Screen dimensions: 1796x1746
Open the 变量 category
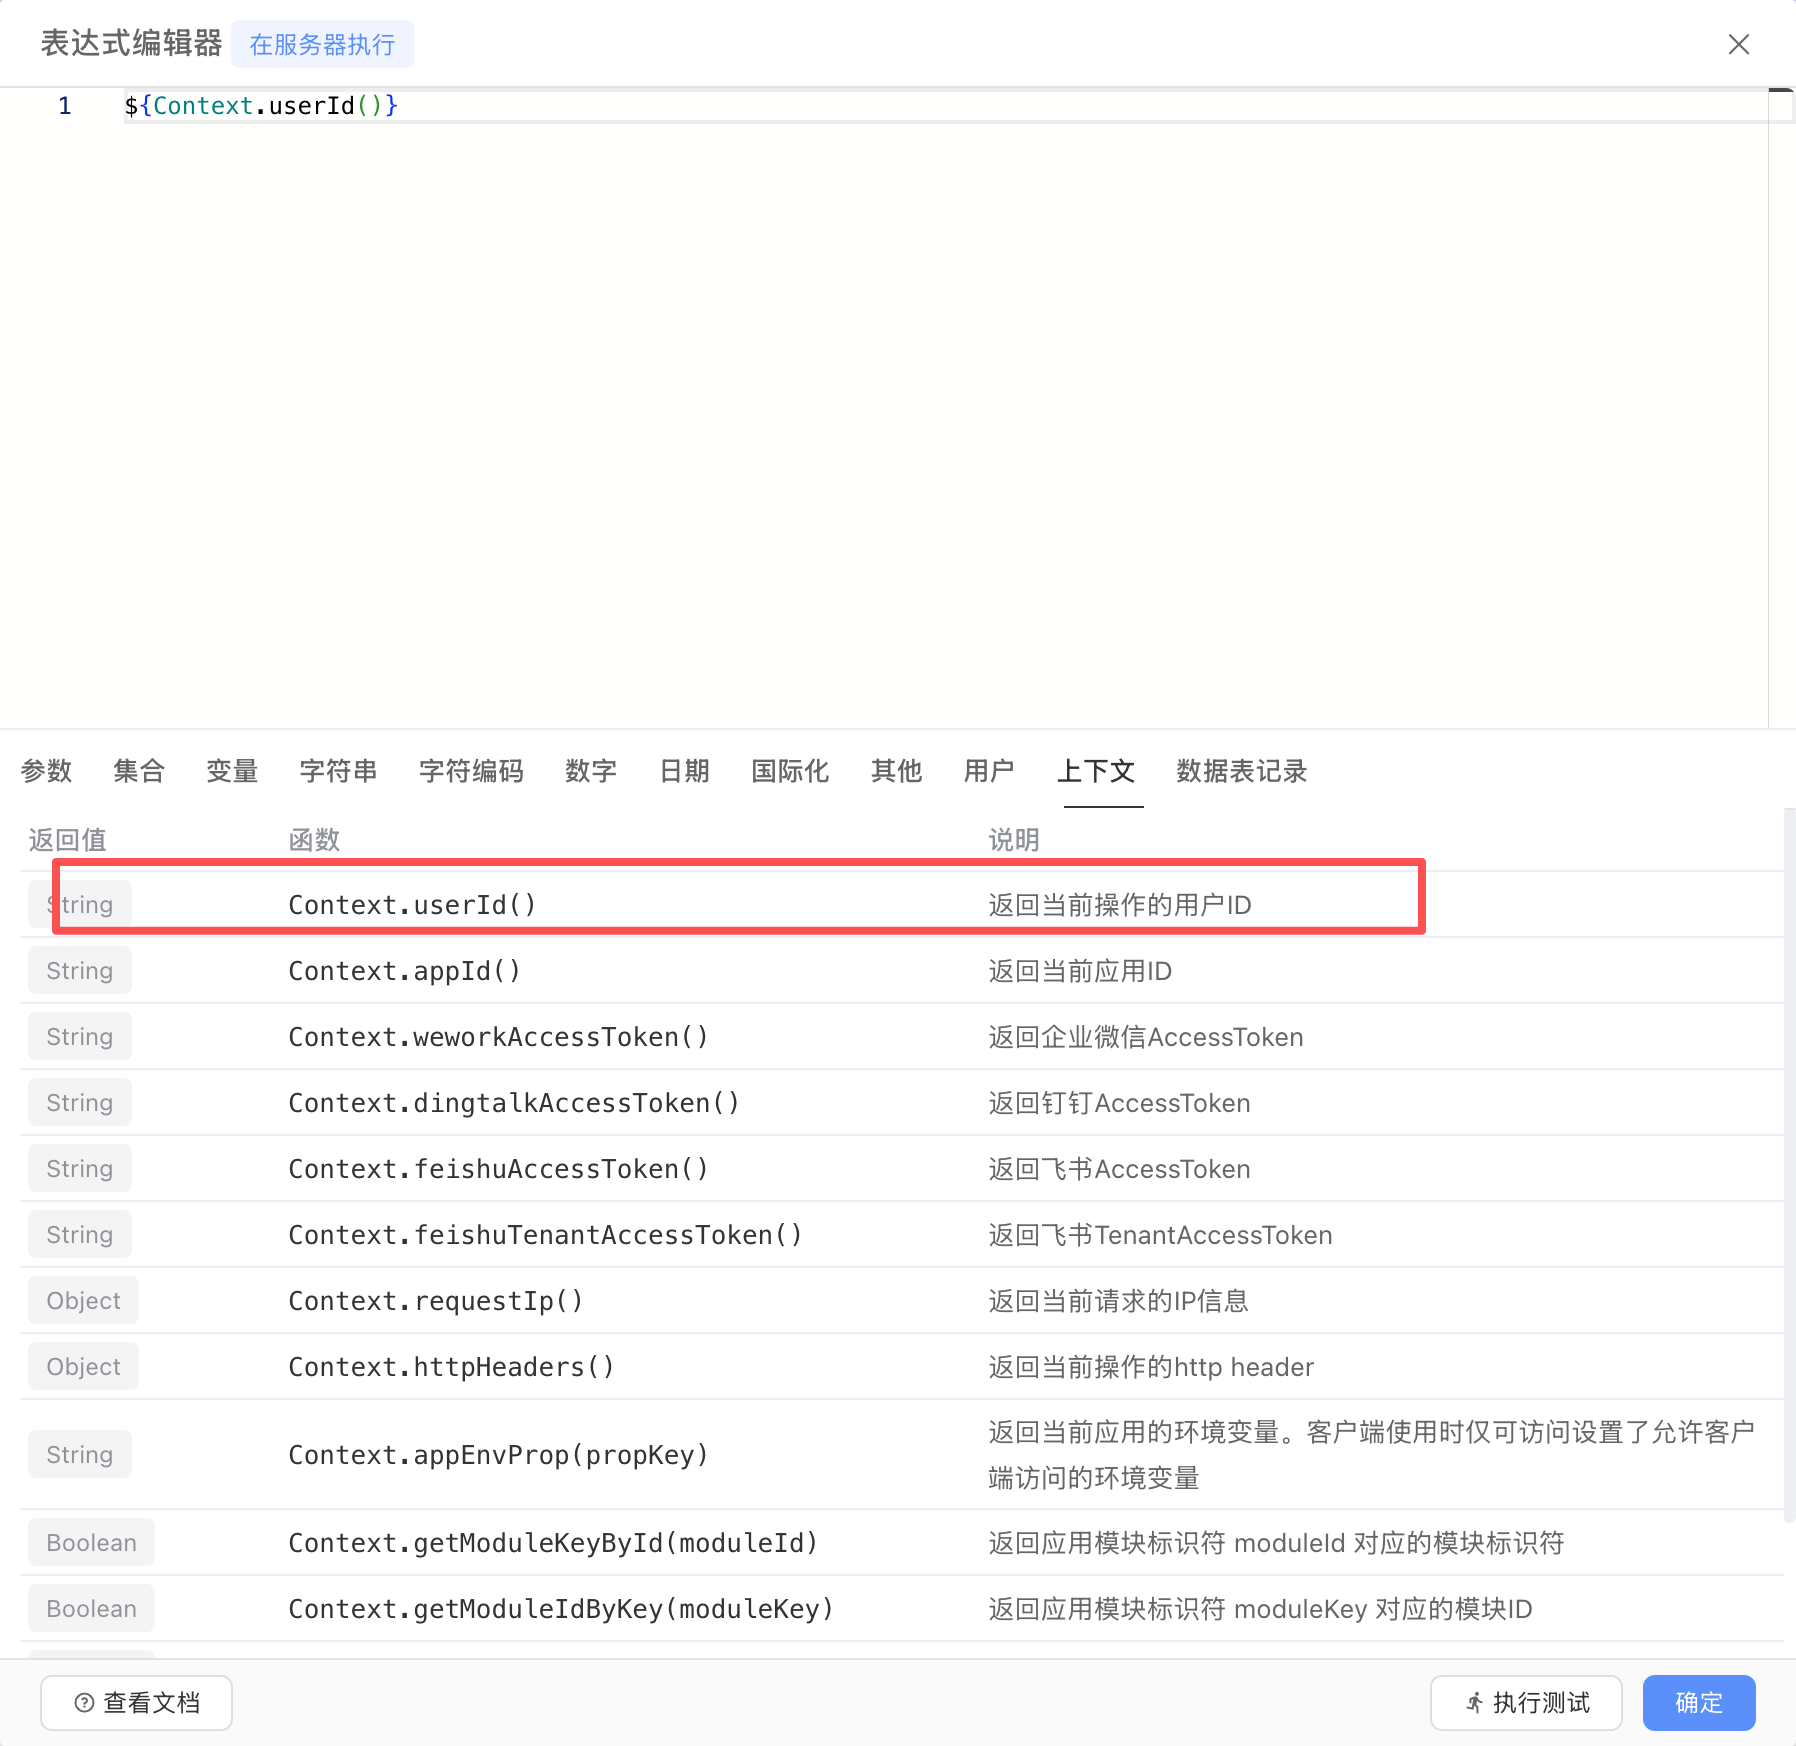pyautogui.click(x=231, y=771)
